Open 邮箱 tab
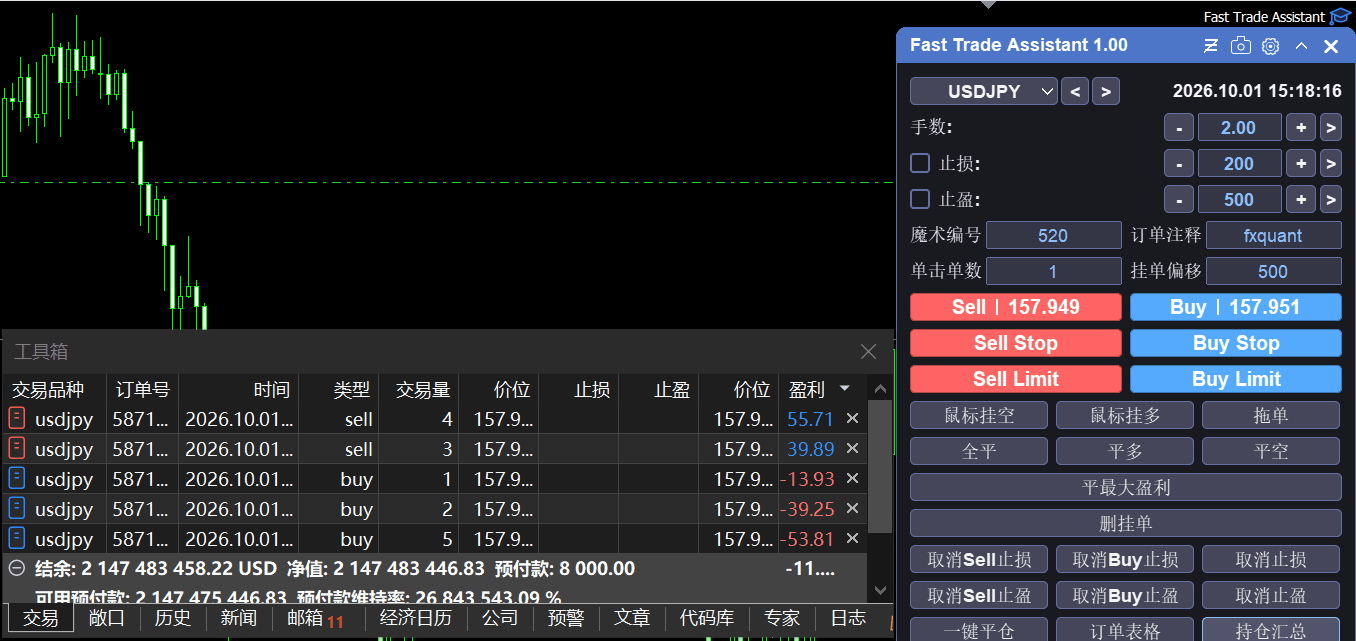Screen dimensions: 1356x641 [x=314, y=619]
